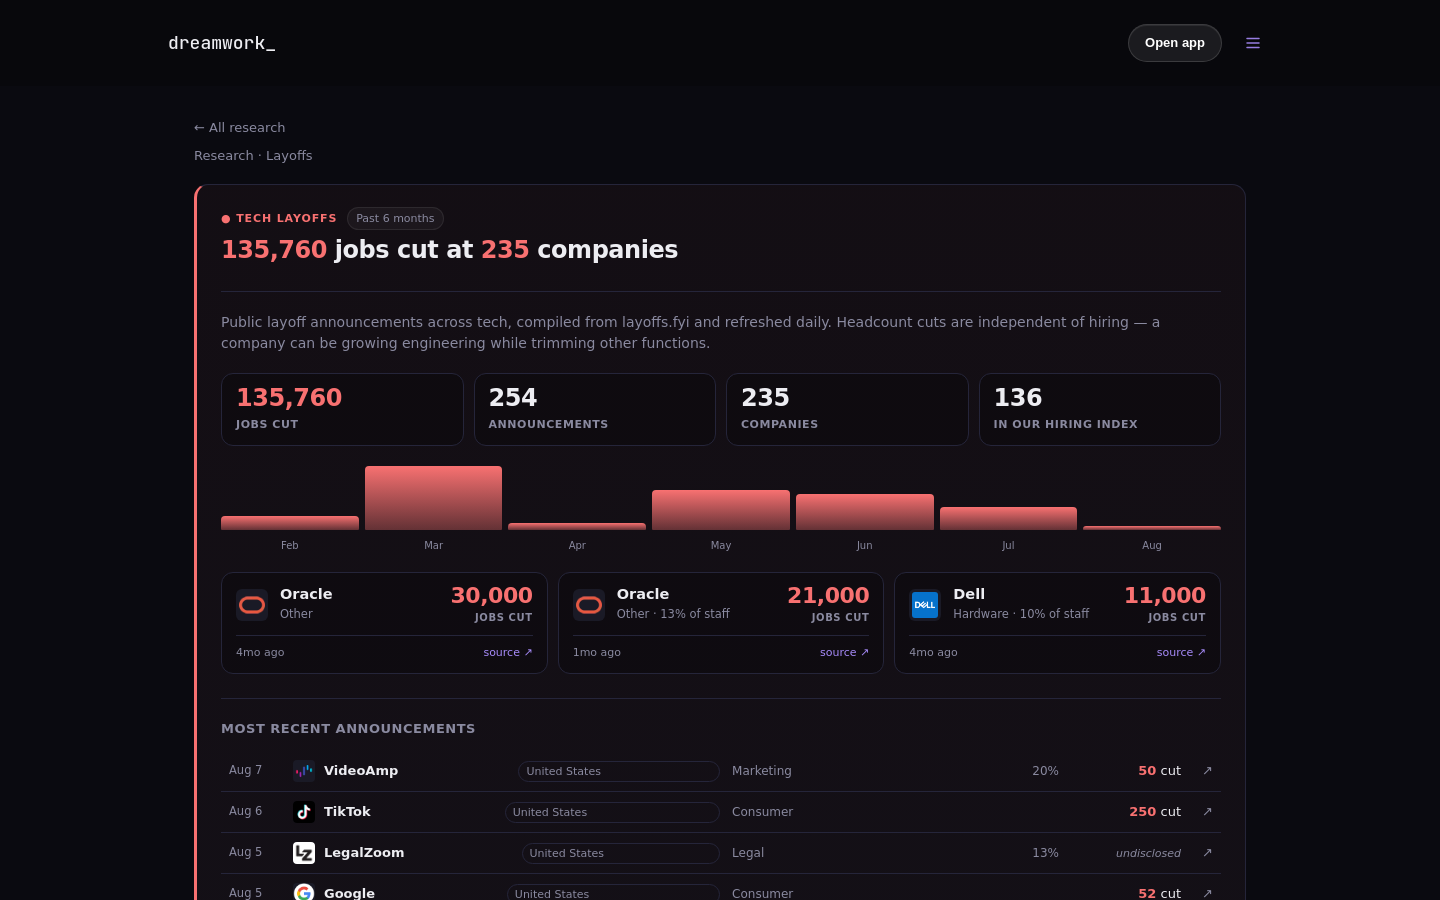Click the Open app button

coord(1175,43)
